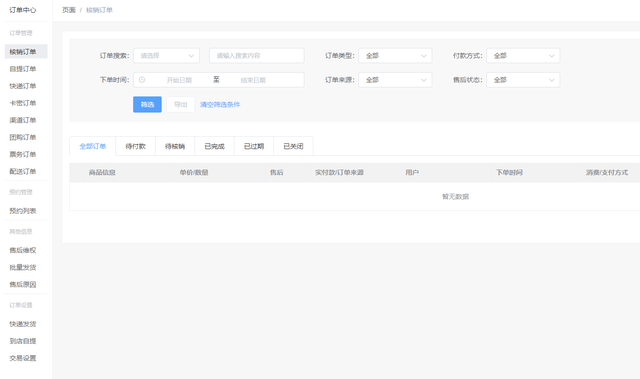Click the 页面 breadcrumb link
This screenshot has width=640, height=379.
pos(69,10)
